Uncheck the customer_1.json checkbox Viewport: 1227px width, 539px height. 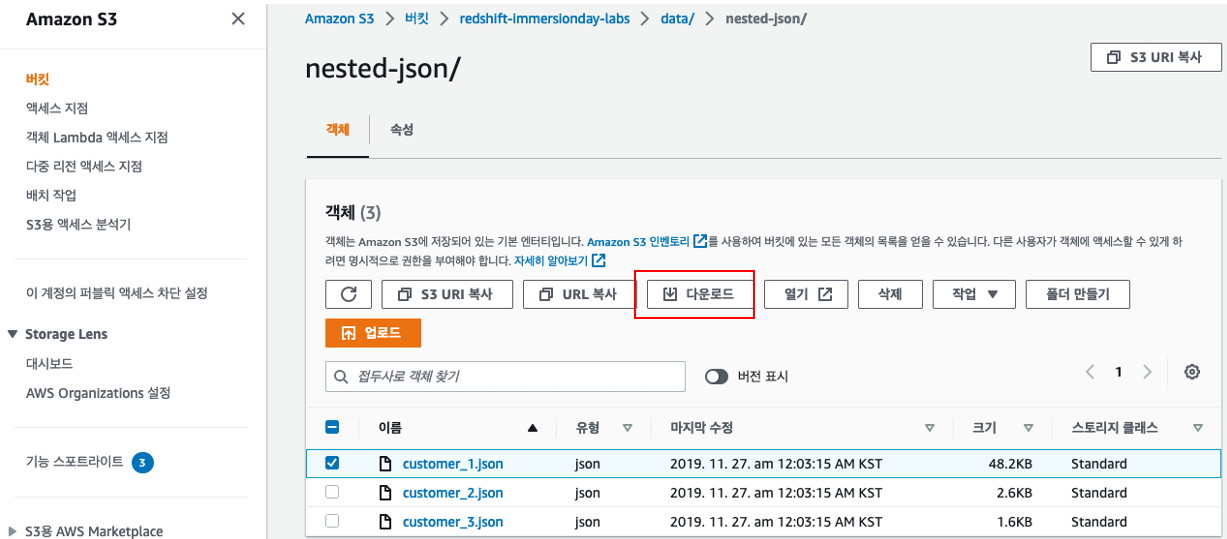pos(333,463)
